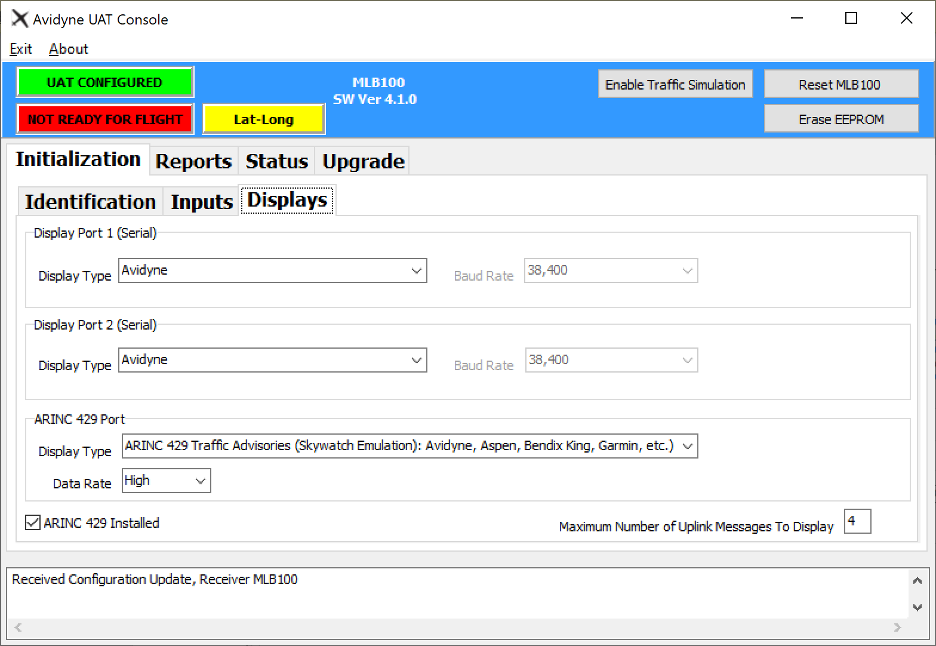
Task: Click the 'MLB100' label in the header
Action: (x=378, y=82)
